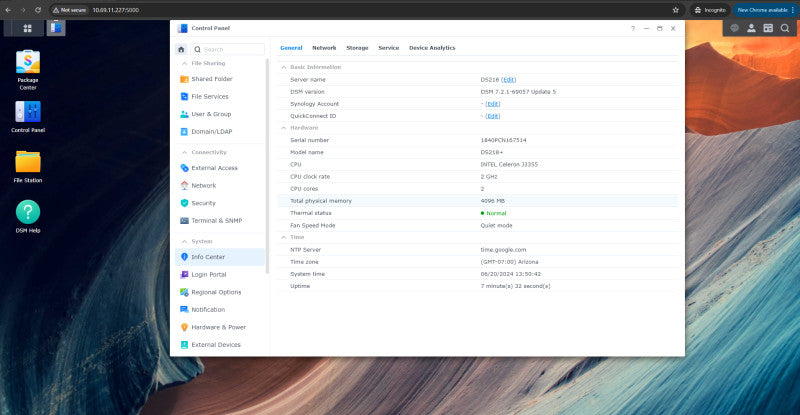
Task: Go to Control Panel home
Action: click(181, 50)
